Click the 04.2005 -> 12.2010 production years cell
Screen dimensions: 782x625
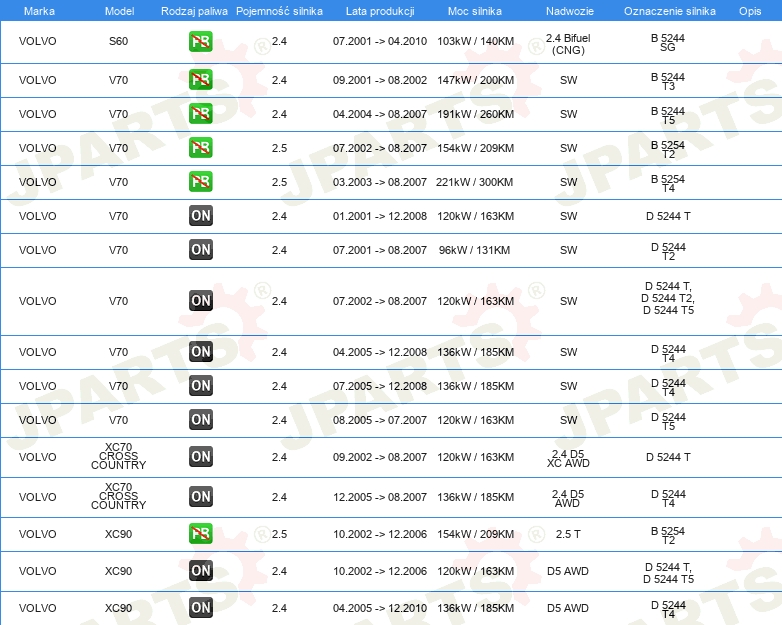[380, 608]
